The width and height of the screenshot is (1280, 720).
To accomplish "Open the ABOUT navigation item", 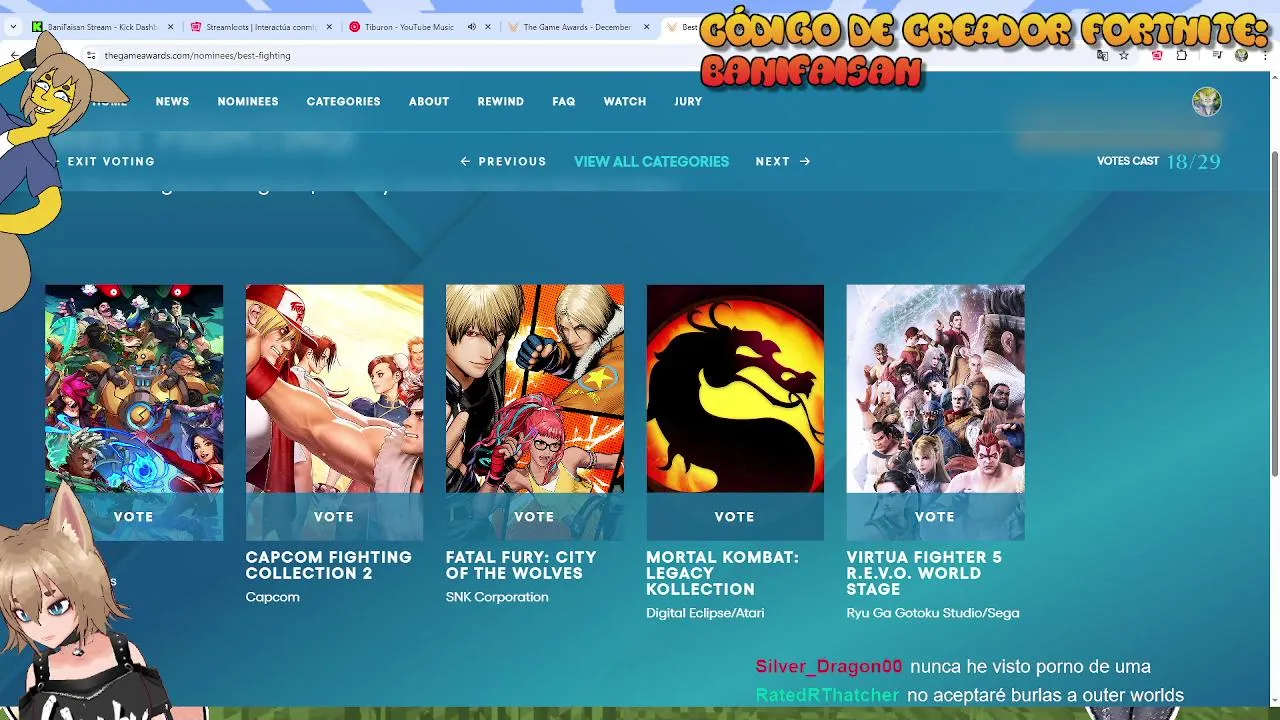I will point(429,101).
